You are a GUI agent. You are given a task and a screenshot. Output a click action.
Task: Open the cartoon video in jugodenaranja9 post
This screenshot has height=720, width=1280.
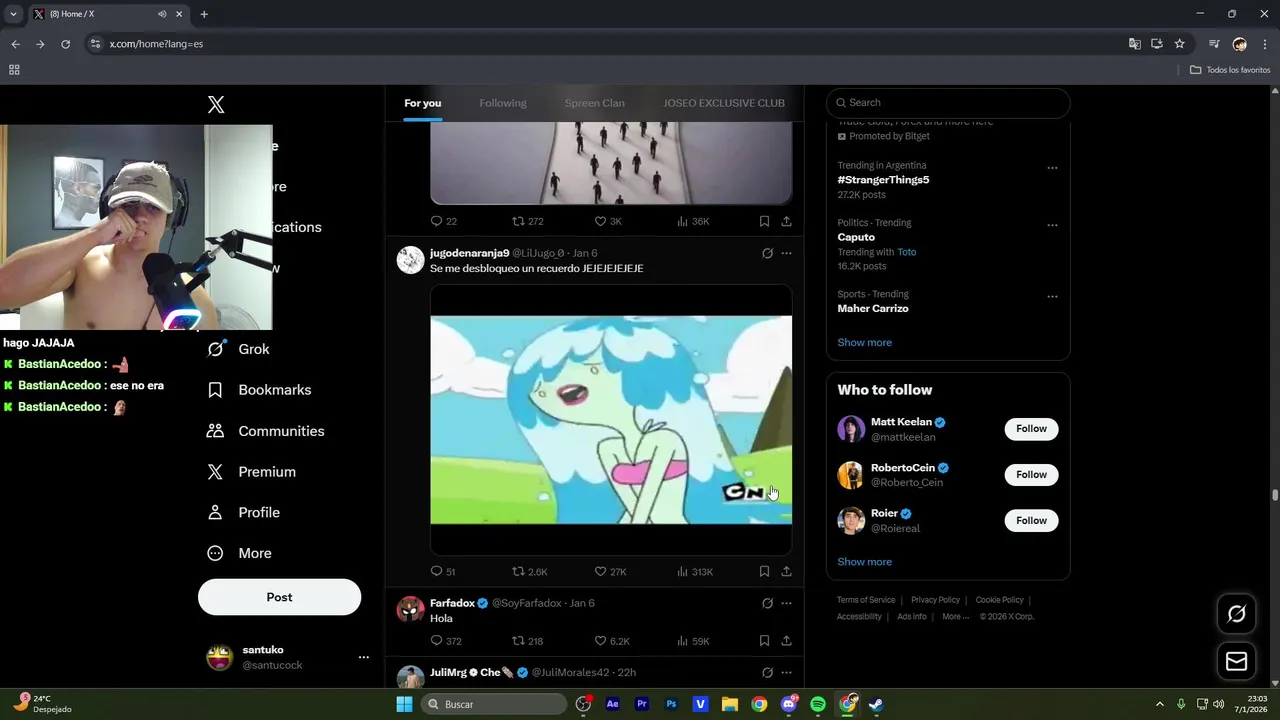coord(611,420)
